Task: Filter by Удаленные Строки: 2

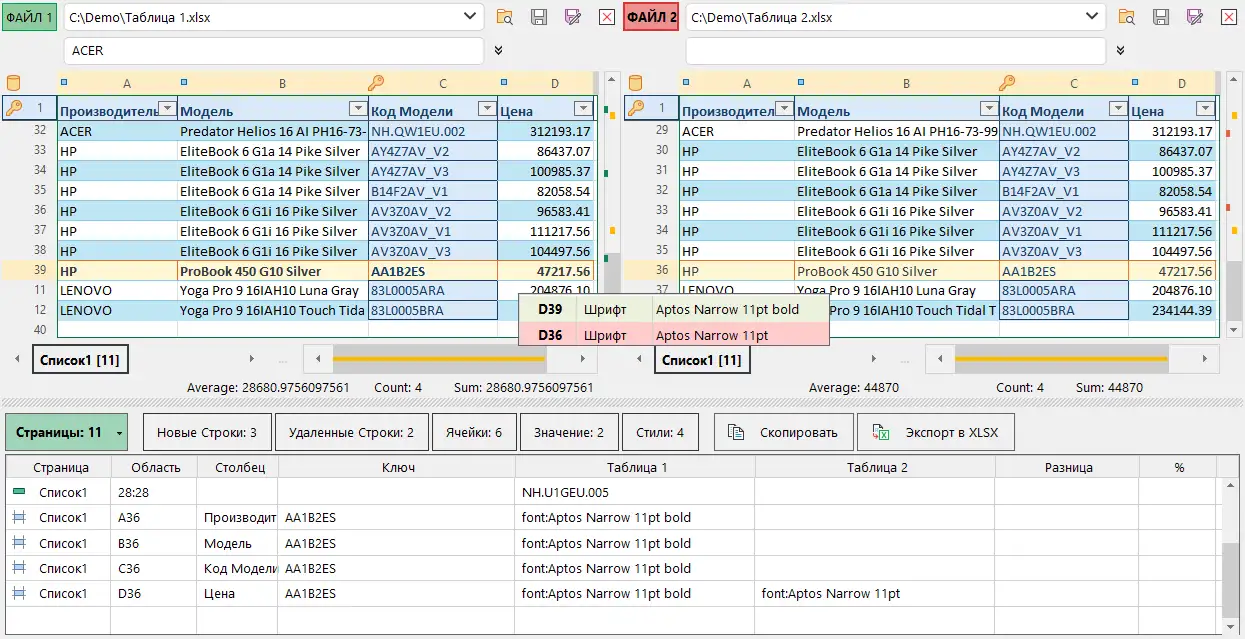Action: pos(352,432)
